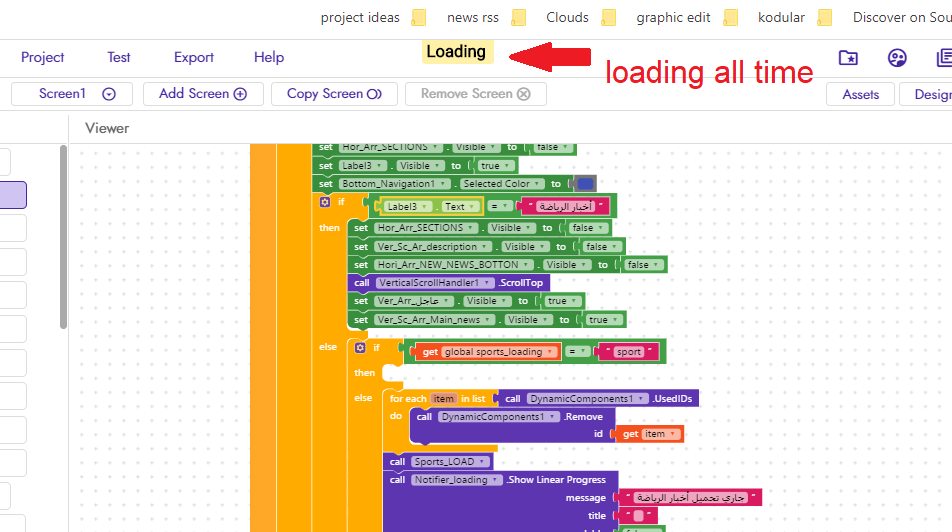Open the Ver_Sc_Ar_description component dropdown
952x532 pixels.
click(433, 247)
